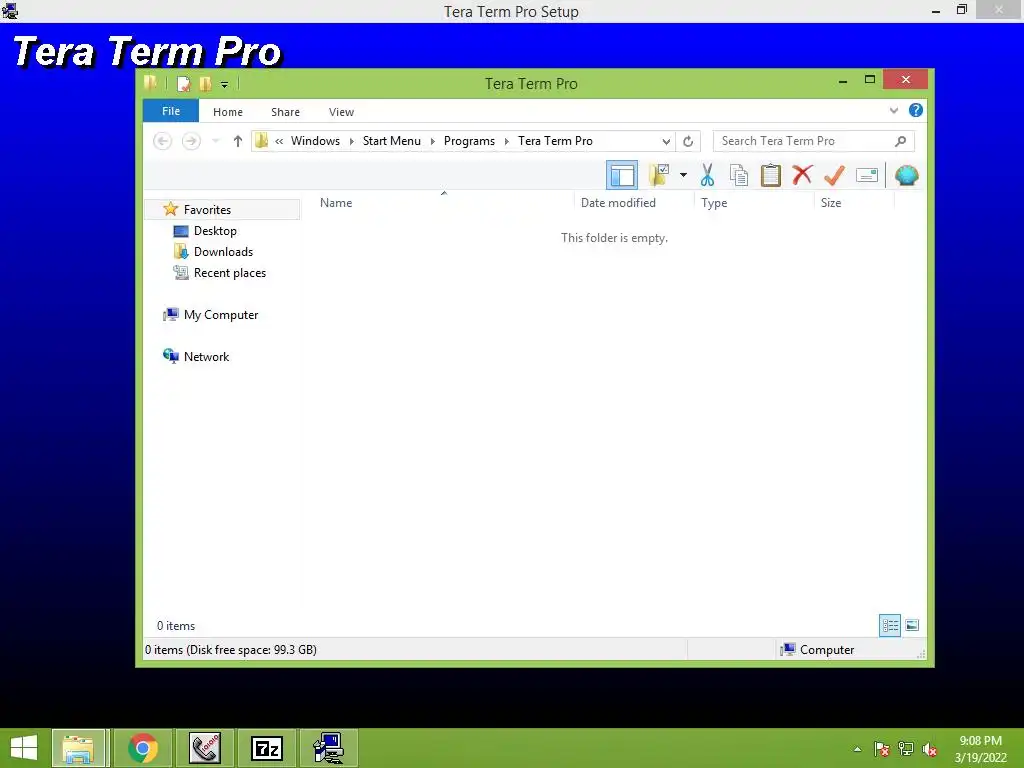Select My Computer in navigation pane
Screen dimensions: 1024x768
pos(221,315)
